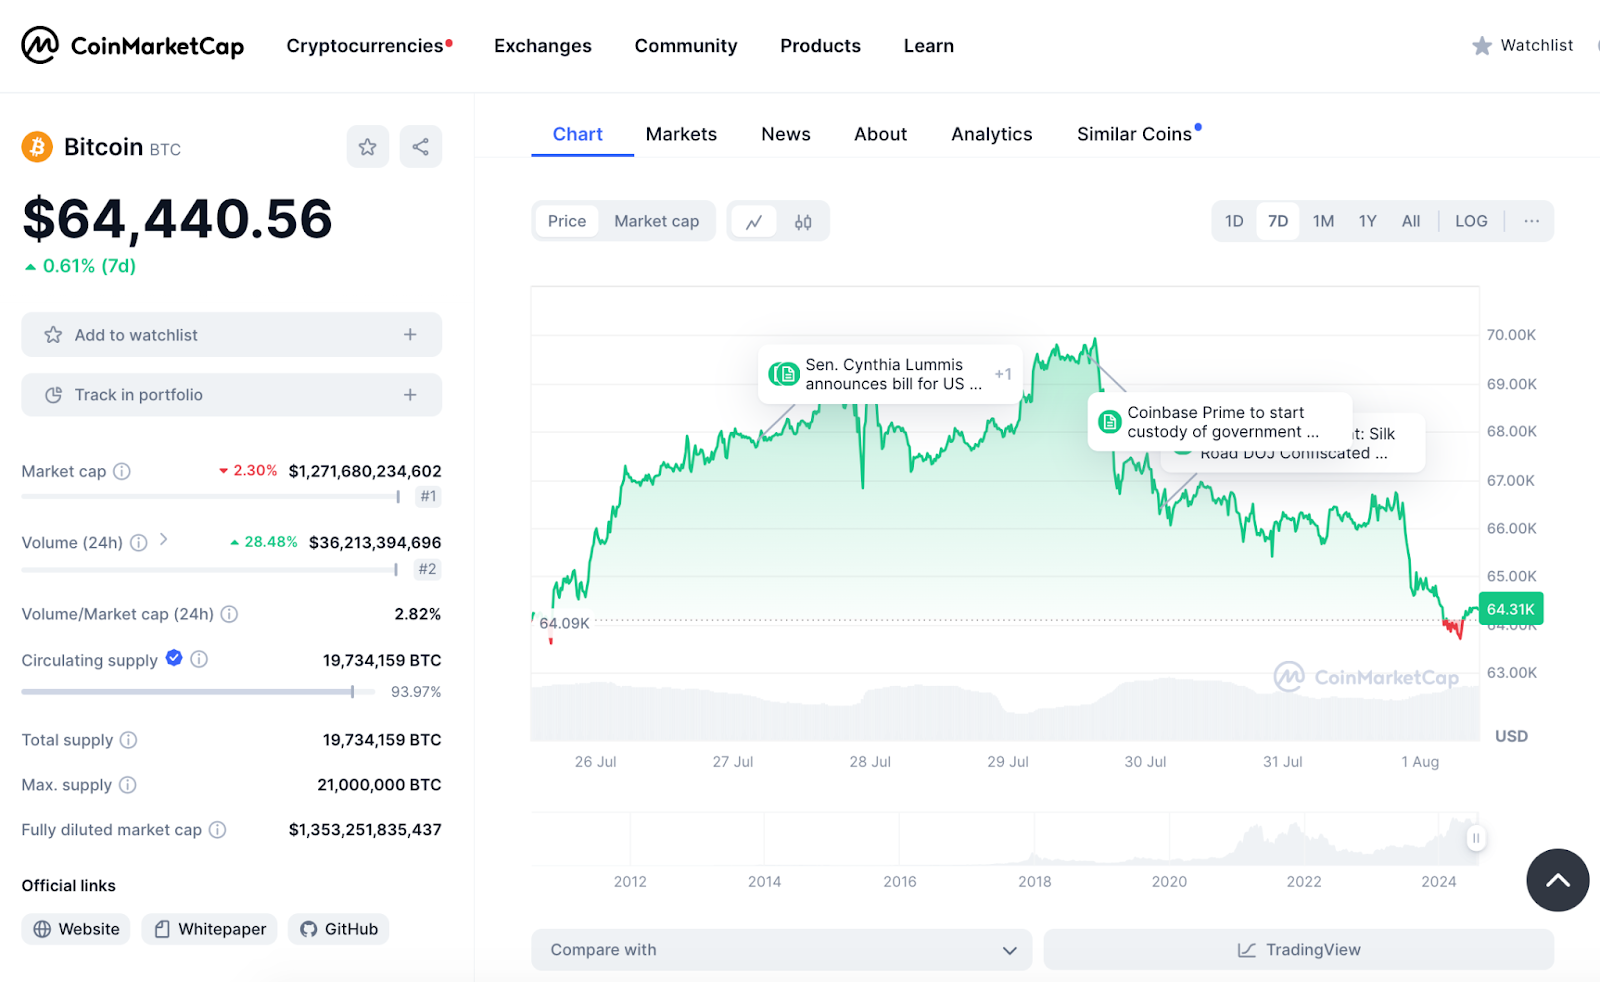Click the orange Bitcoin coin icon
This screenshot has height=982, width=1600.
pos(37,147)
